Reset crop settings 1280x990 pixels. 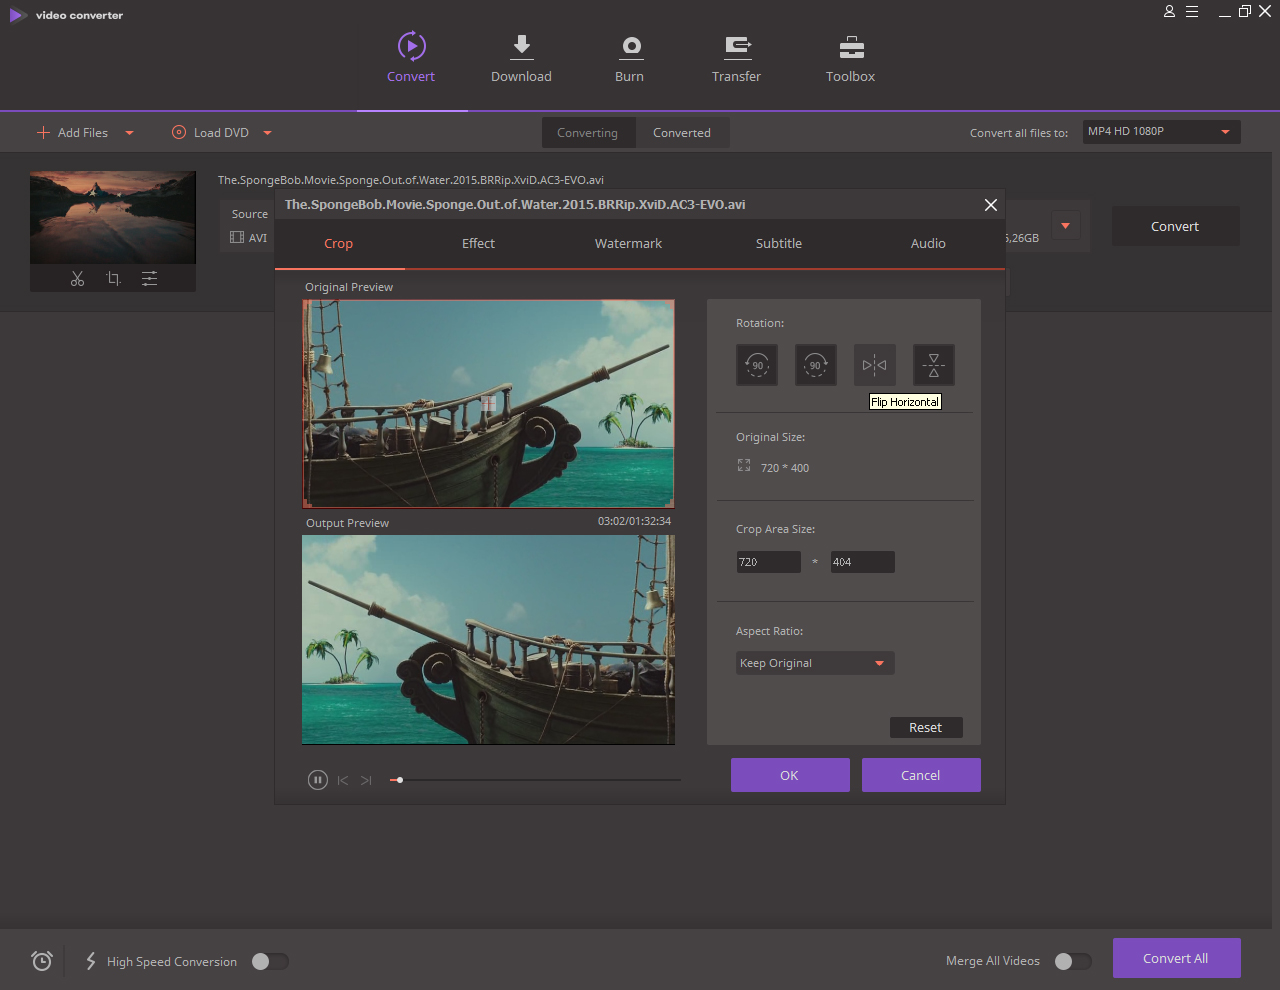[926, 728]
